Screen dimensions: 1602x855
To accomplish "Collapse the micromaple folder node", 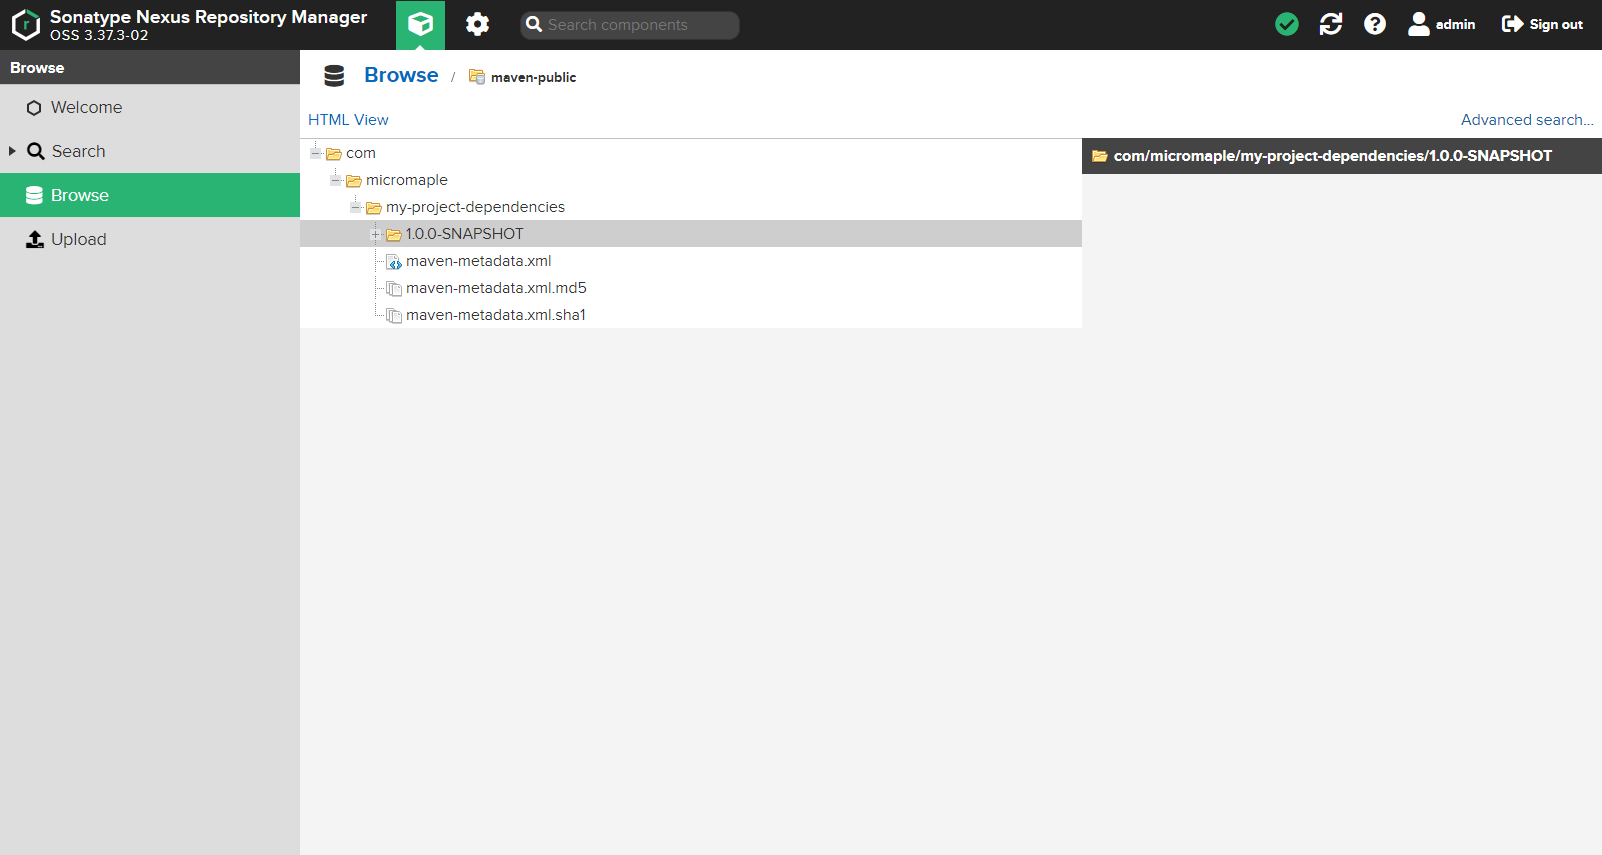I will click(335, 180).
